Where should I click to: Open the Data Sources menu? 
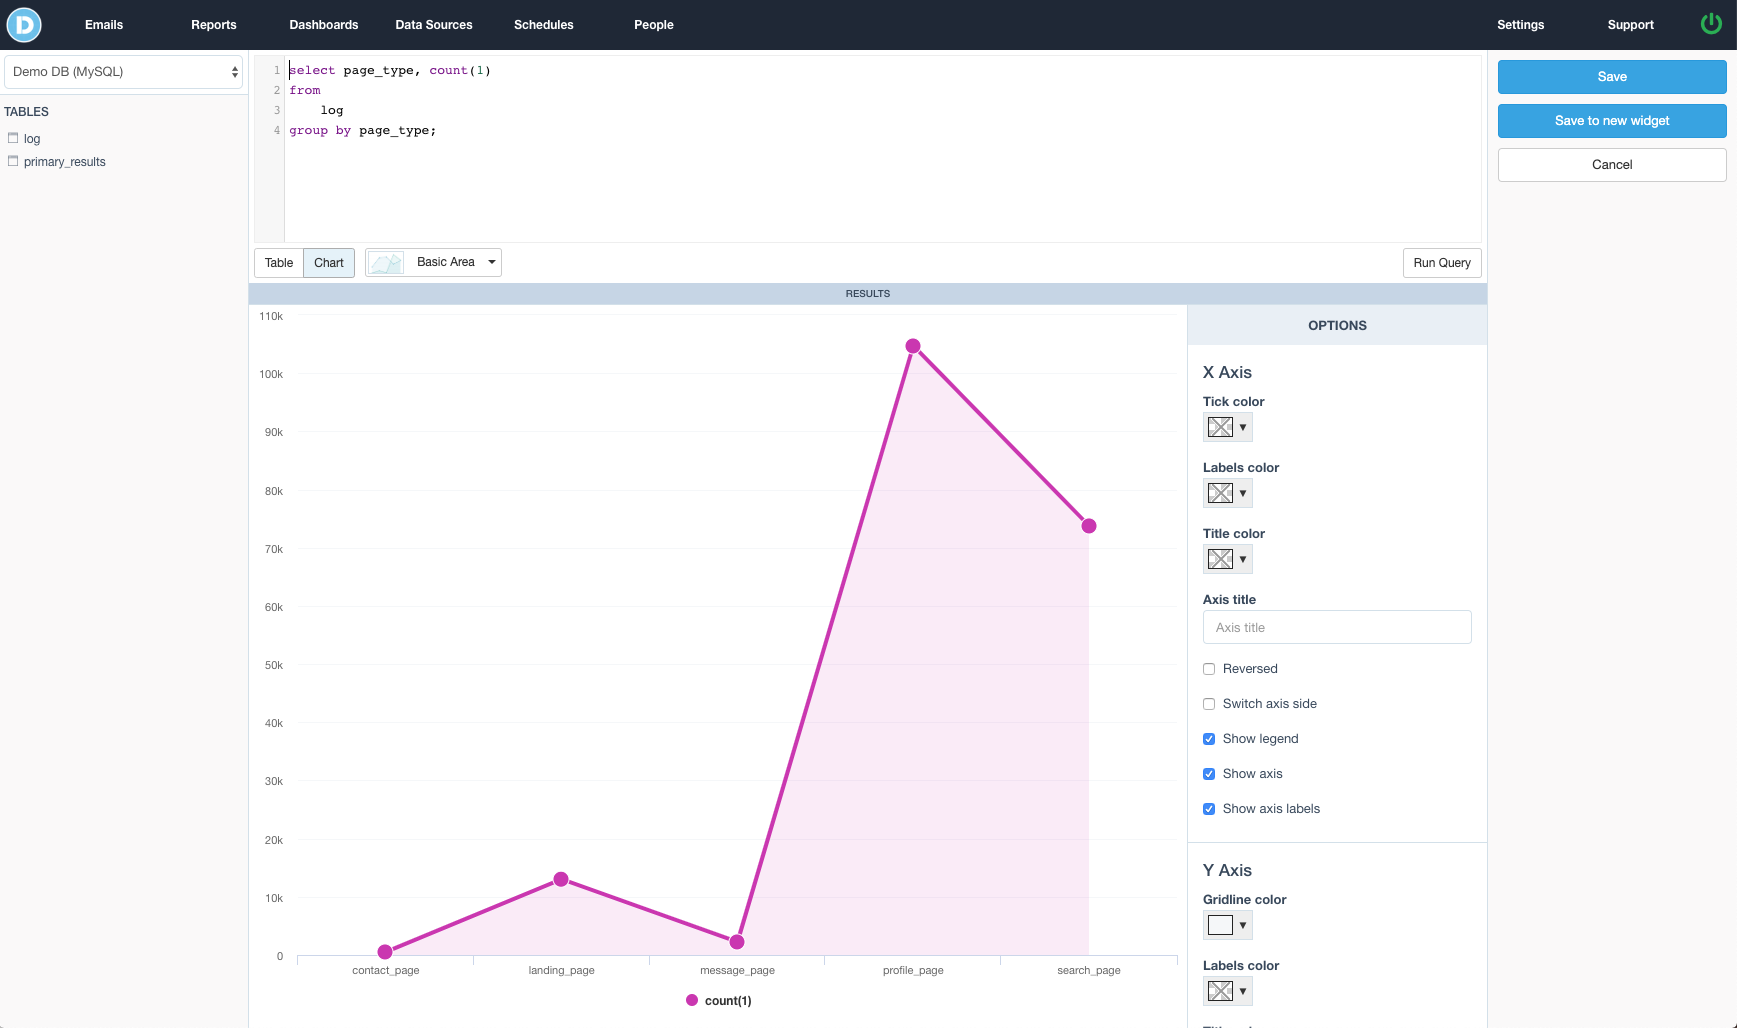click(x=433, y=24)
